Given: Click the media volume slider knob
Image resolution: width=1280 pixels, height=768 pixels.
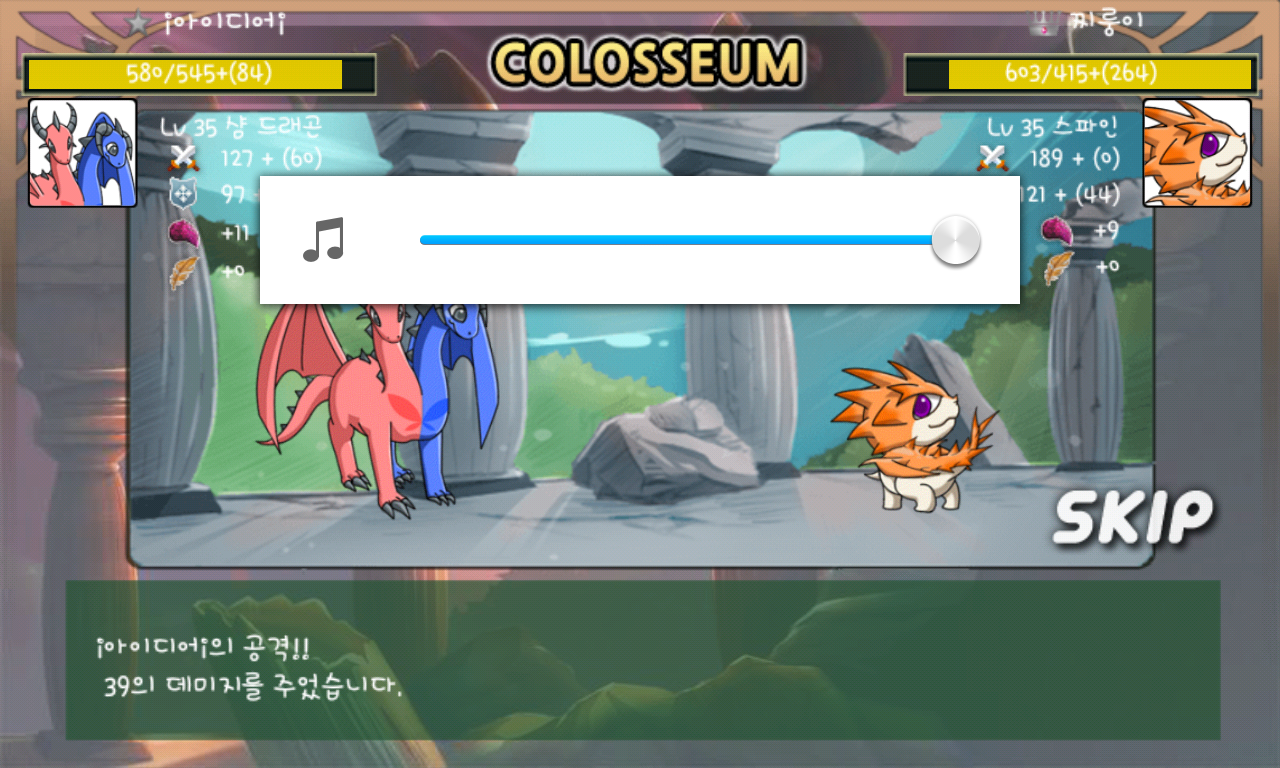Looking at the screenshot, I should [x=955, y=240].
